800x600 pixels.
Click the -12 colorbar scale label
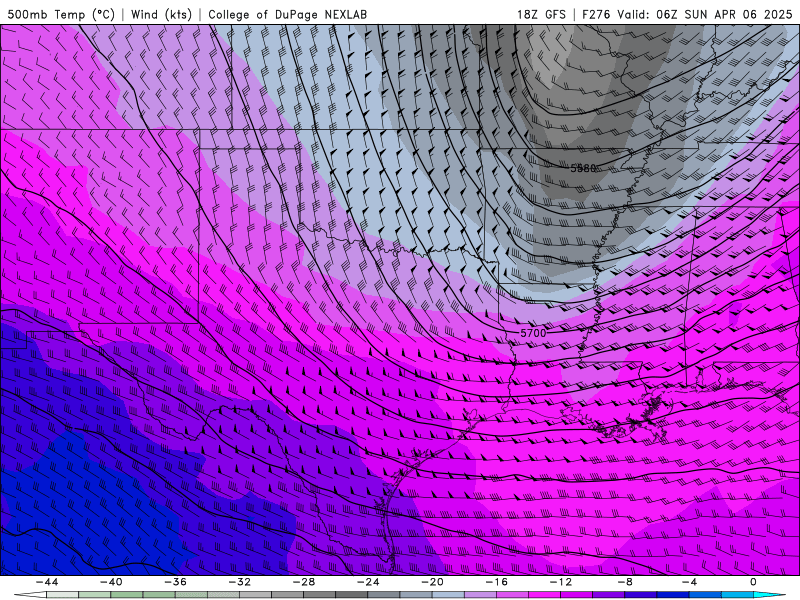pos(561,582)
